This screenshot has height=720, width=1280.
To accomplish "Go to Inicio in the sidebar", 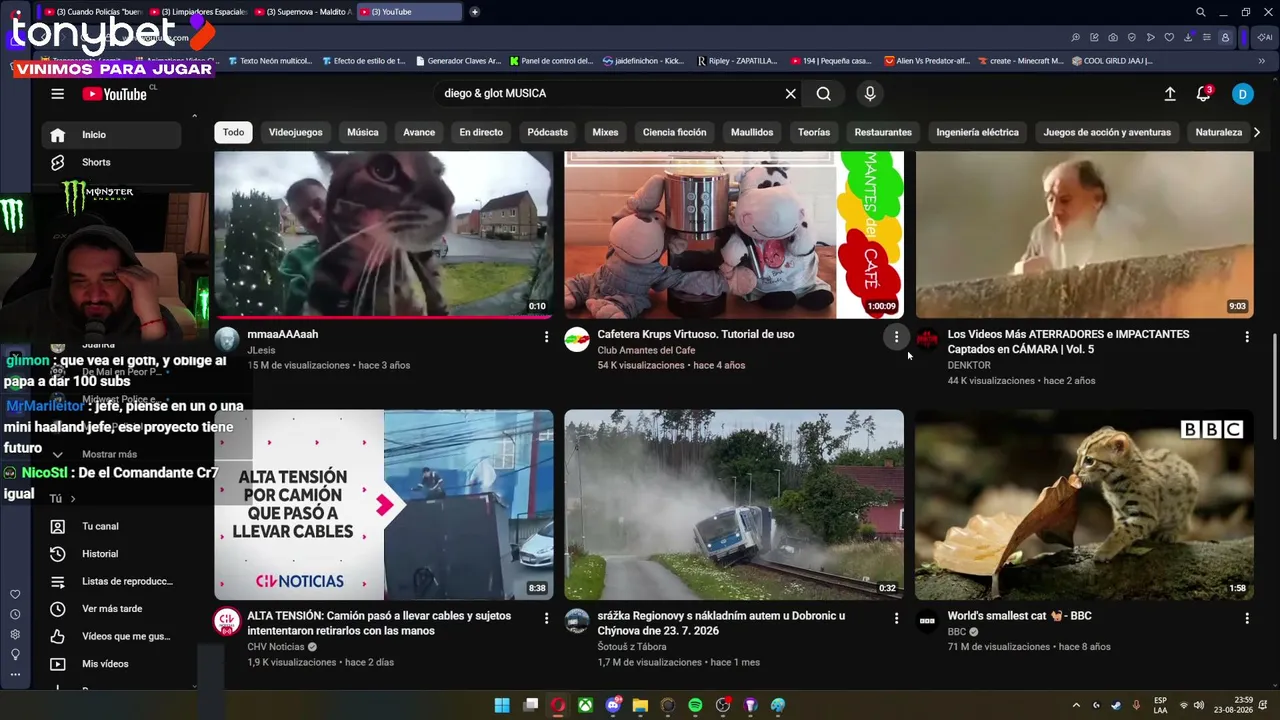I will click(x=112, y=135).
